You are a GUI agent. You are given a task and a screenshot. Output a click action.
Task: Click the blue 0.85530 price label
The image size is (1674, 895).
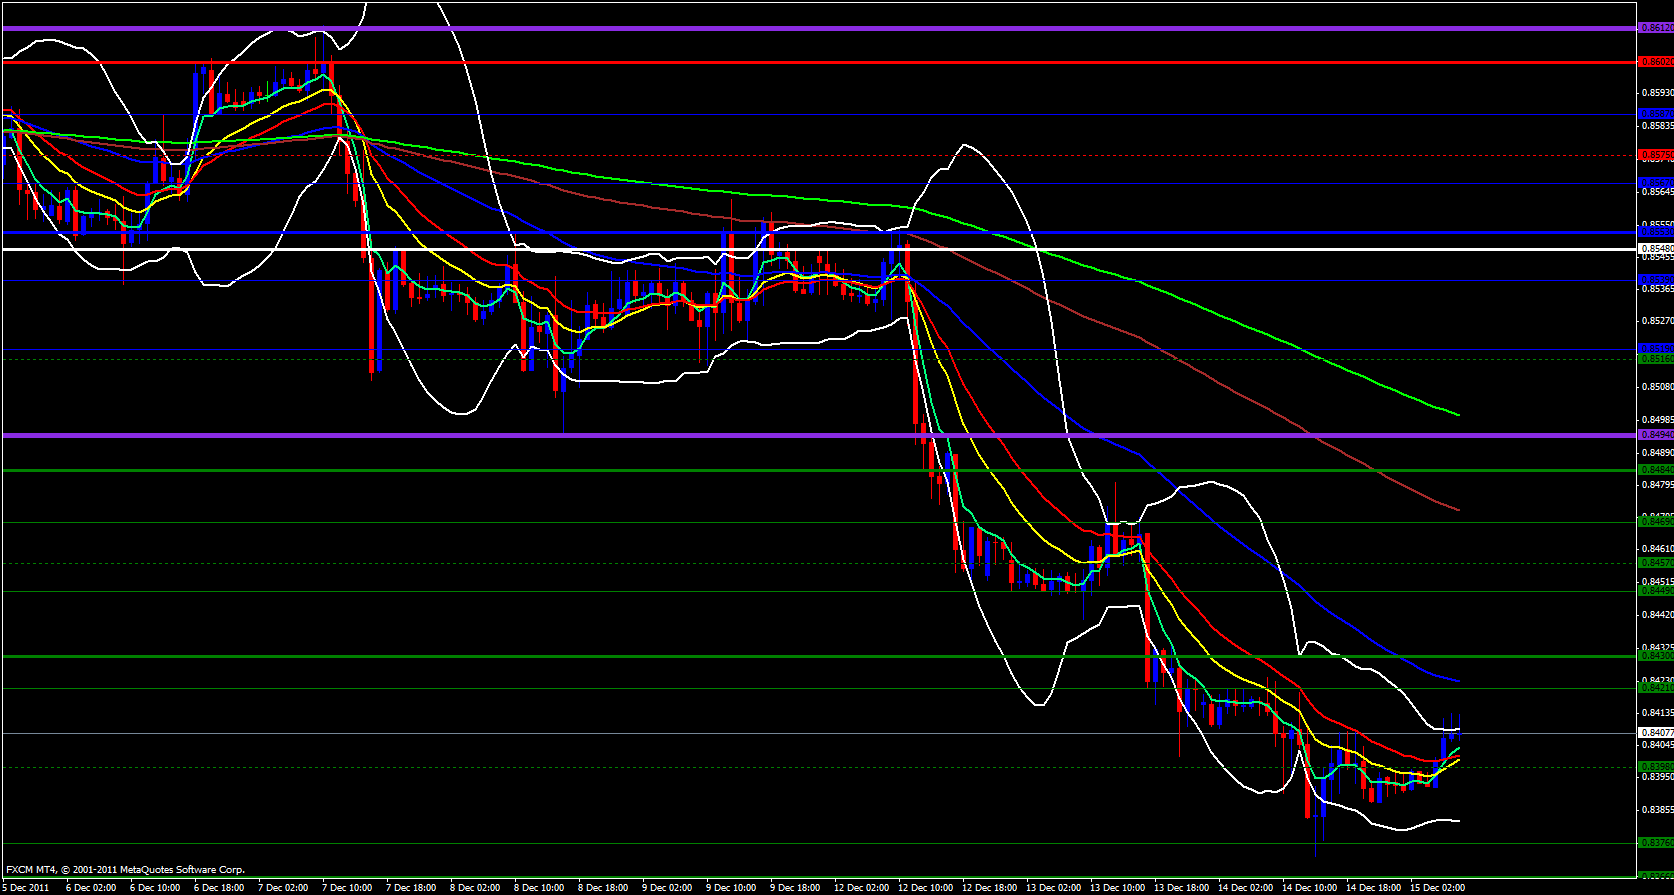click(1656, 231)
